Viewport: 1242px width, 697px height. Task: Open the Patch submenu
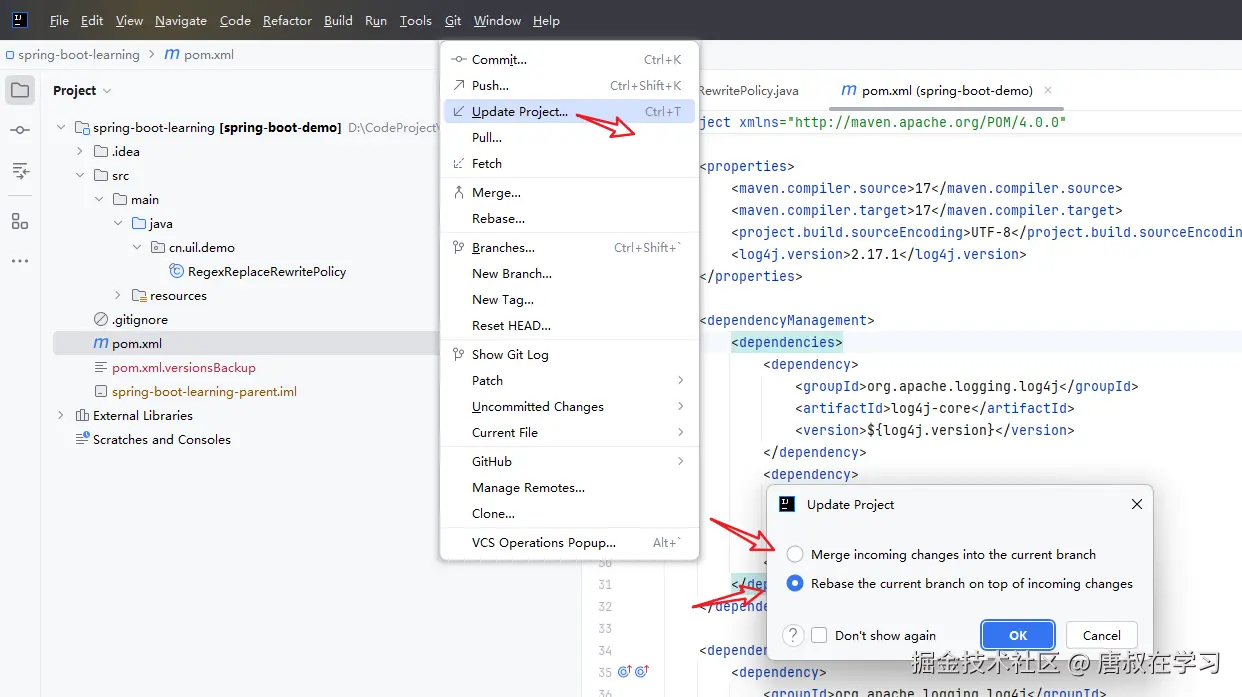point(569,381)
